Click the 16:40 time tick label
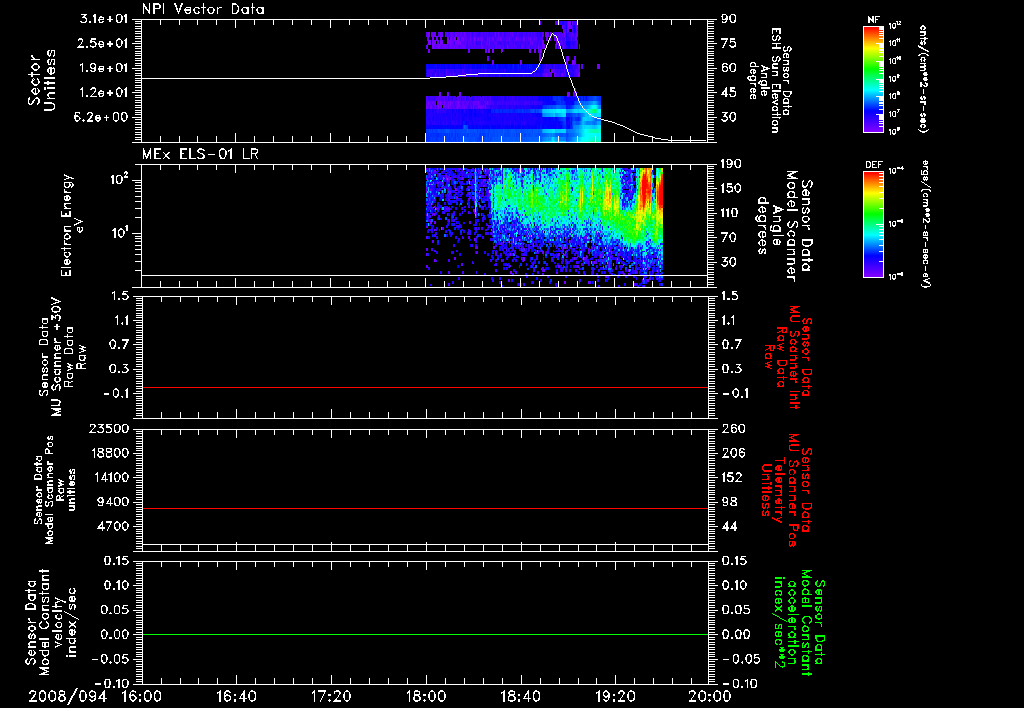This screenshot has height=708, width=1024. (236, 696)
